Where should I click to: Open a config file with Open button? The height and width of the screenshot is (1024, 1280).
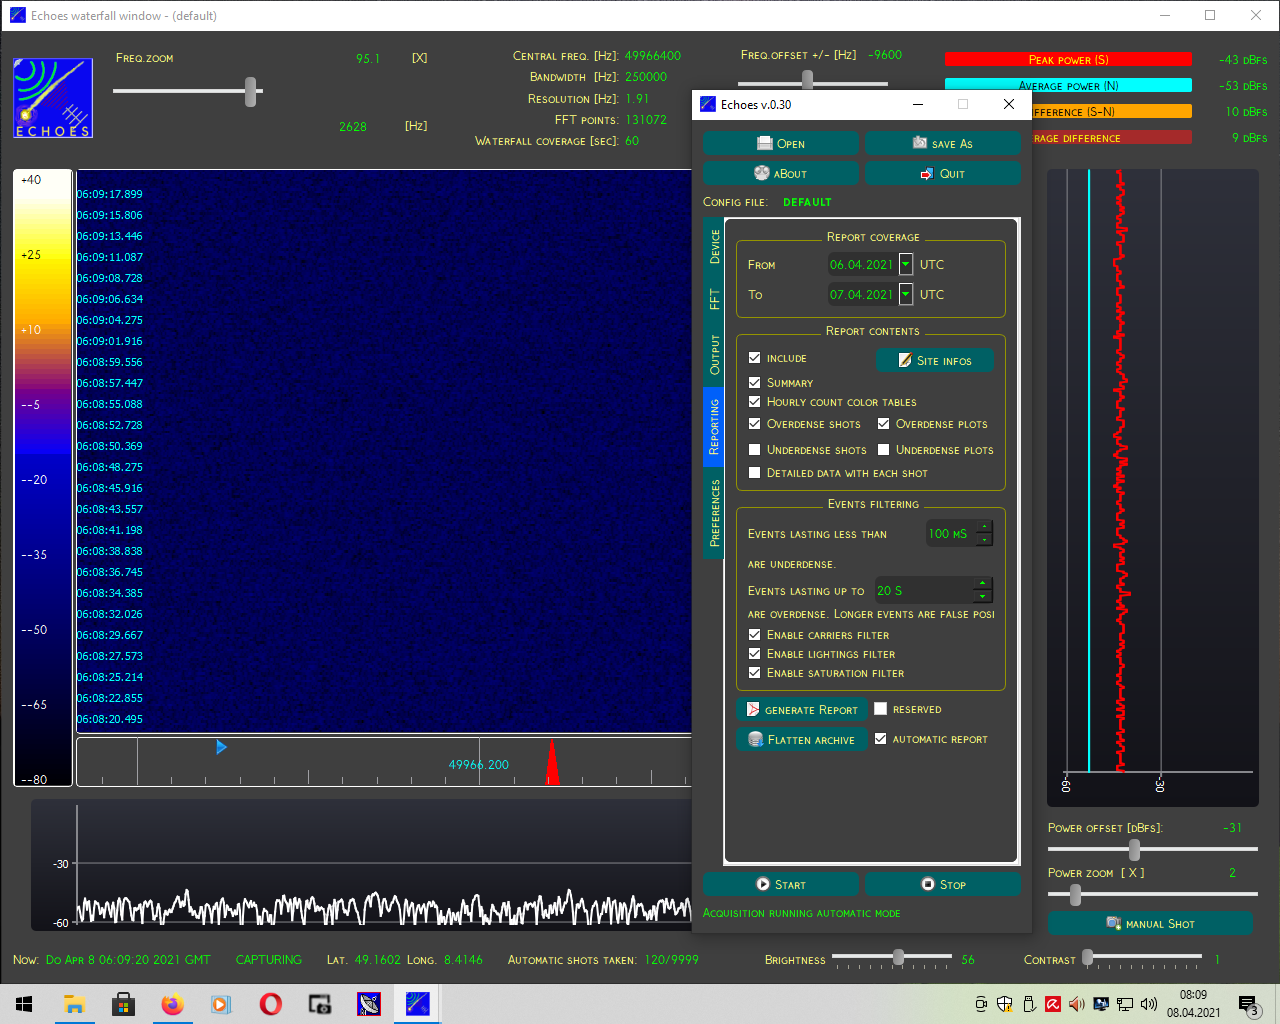(x=780, y=143)
